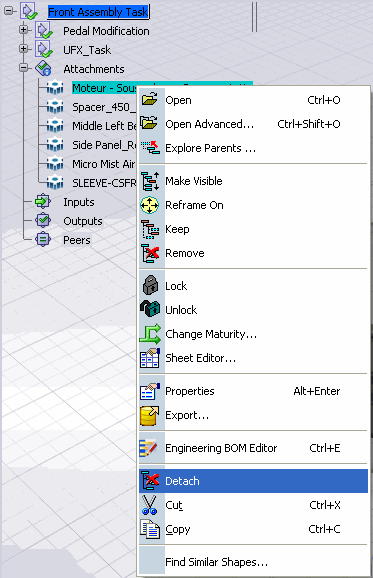
Task: Expand the UFX_Task node
Action: tap(24, 48)
